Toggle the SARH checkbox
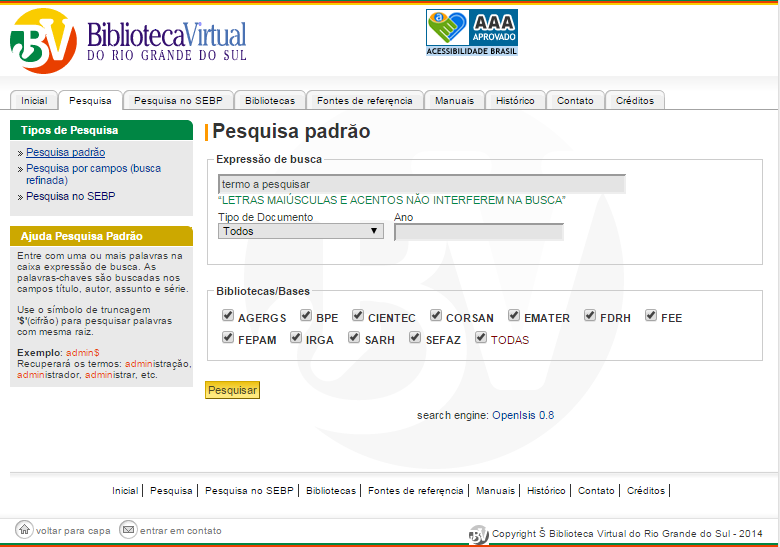This screenshot has width=780, height=547. pos(354,337)
